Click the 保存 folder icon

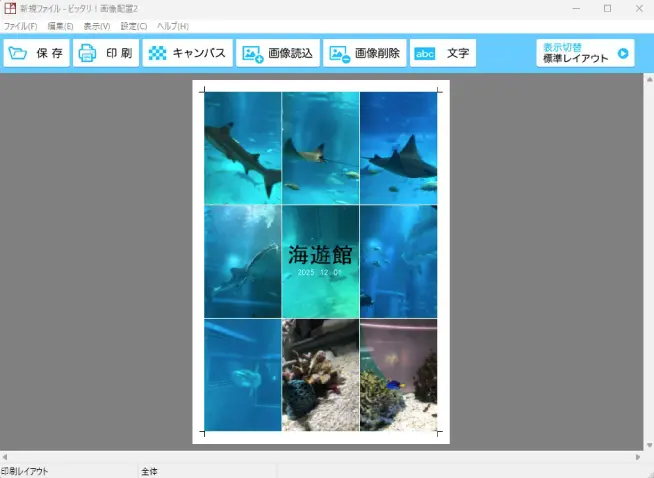18,54
